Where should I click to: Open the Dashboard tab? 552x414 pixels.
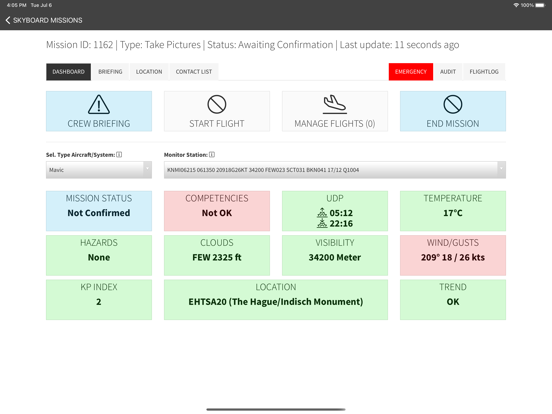68,72
